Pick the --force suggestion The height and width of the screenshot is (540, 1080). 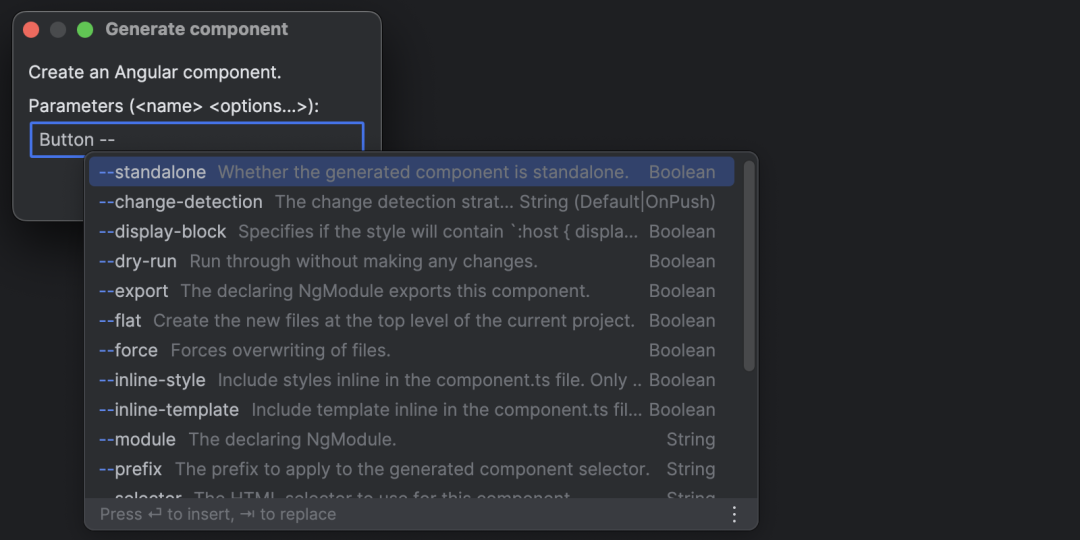(x=129, y=350)
